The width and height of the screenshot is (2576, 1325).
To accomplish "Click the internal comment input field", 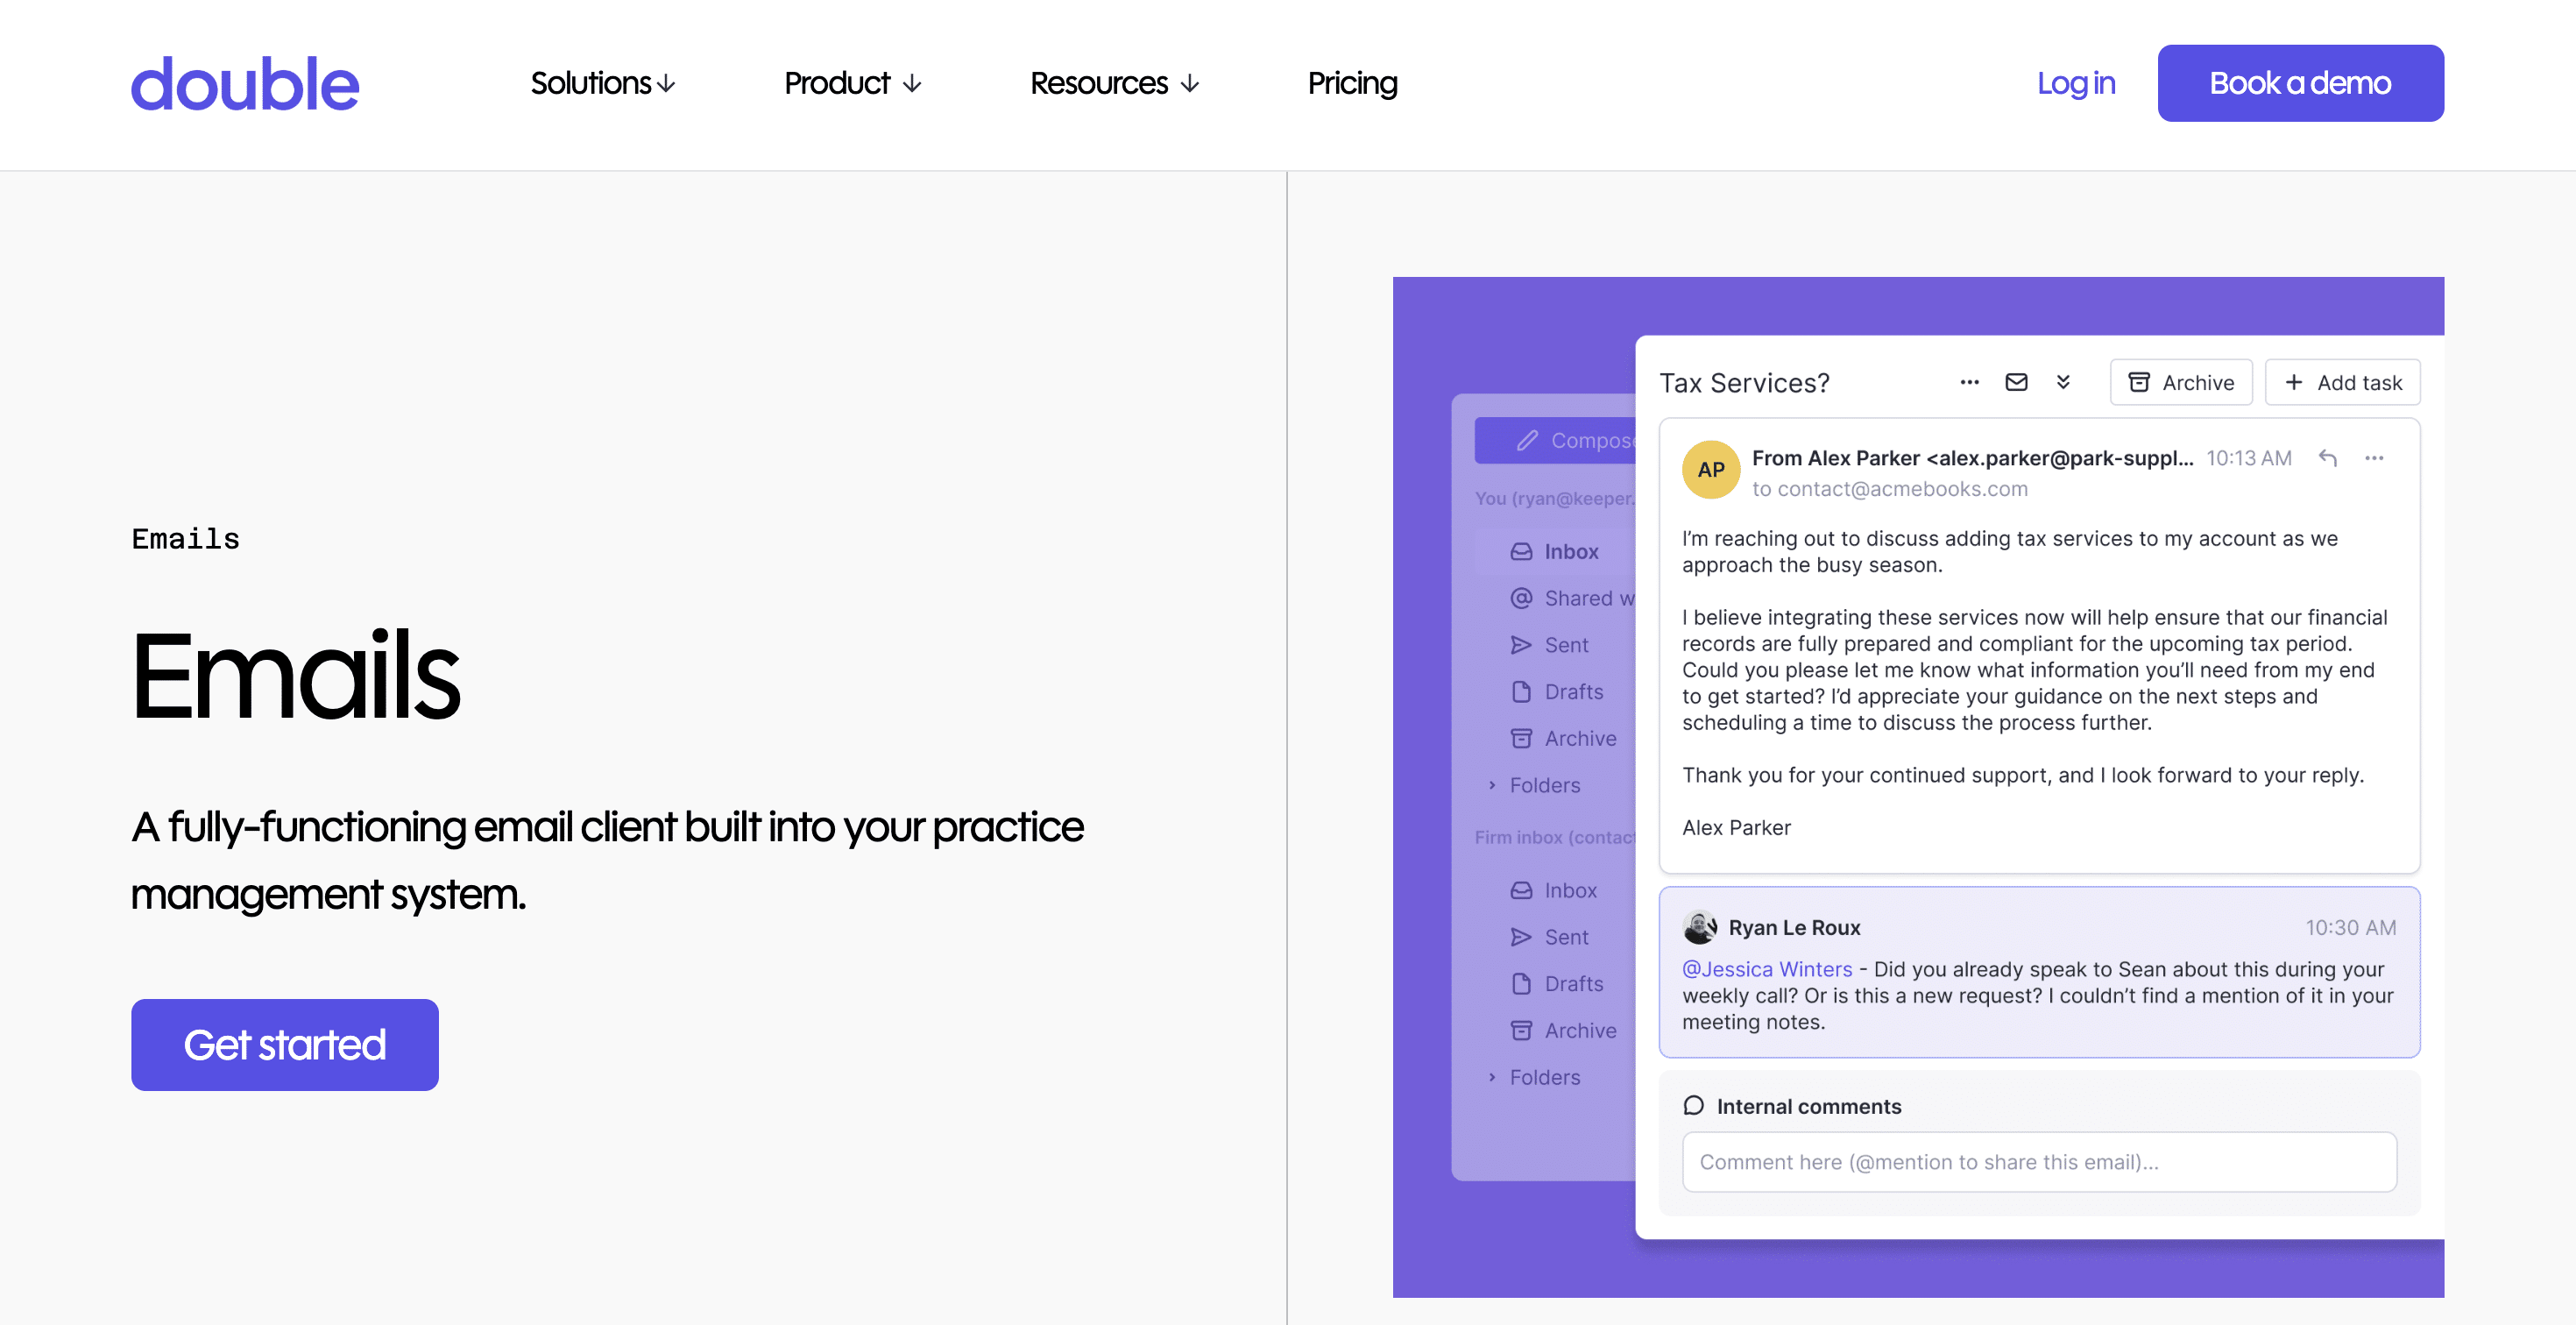I will [x=2039, y=1162].
